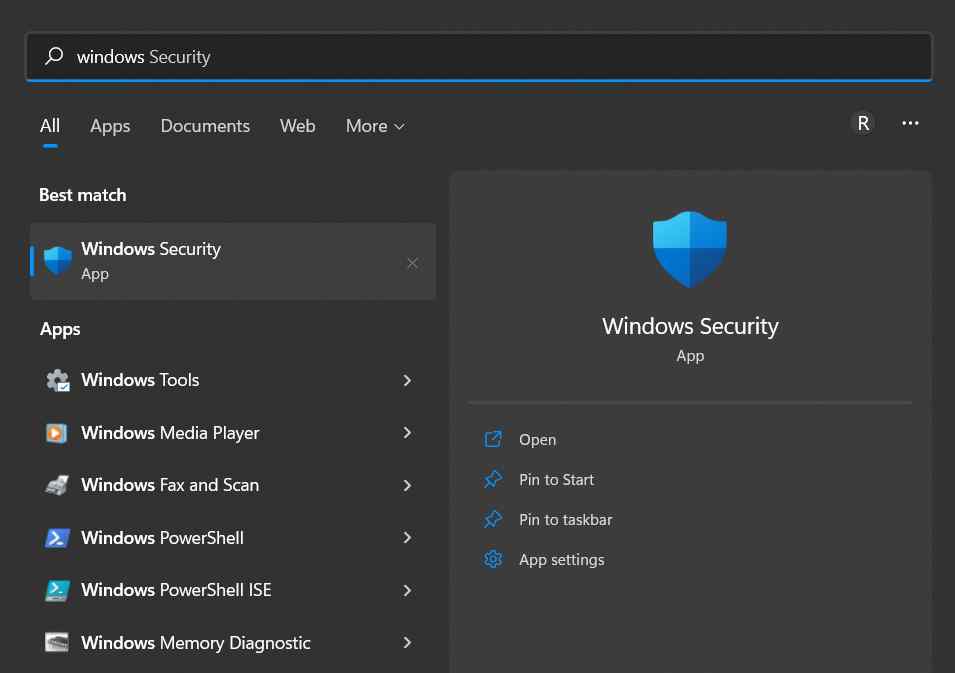Viewport: 955px width, 673px height.
Task: Select the Windows Media Player result text
Action: [x=170, y=433]
